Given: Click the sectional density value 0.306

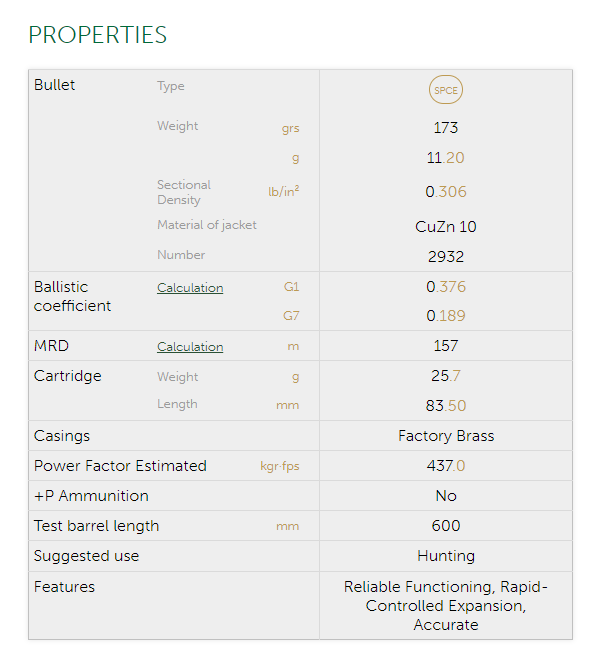Looking at the screenshot, I should click(x=446, y=192).
